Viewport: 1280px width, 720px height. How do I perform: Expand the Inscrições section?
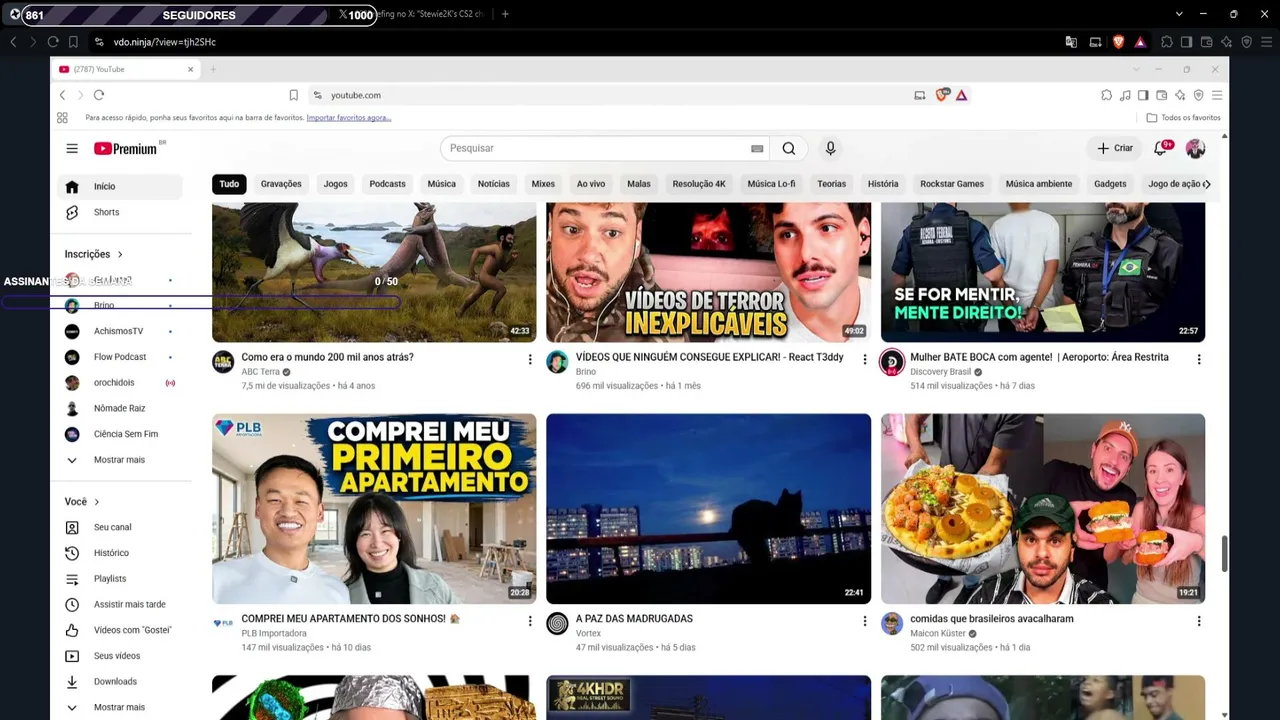(94, 254)
